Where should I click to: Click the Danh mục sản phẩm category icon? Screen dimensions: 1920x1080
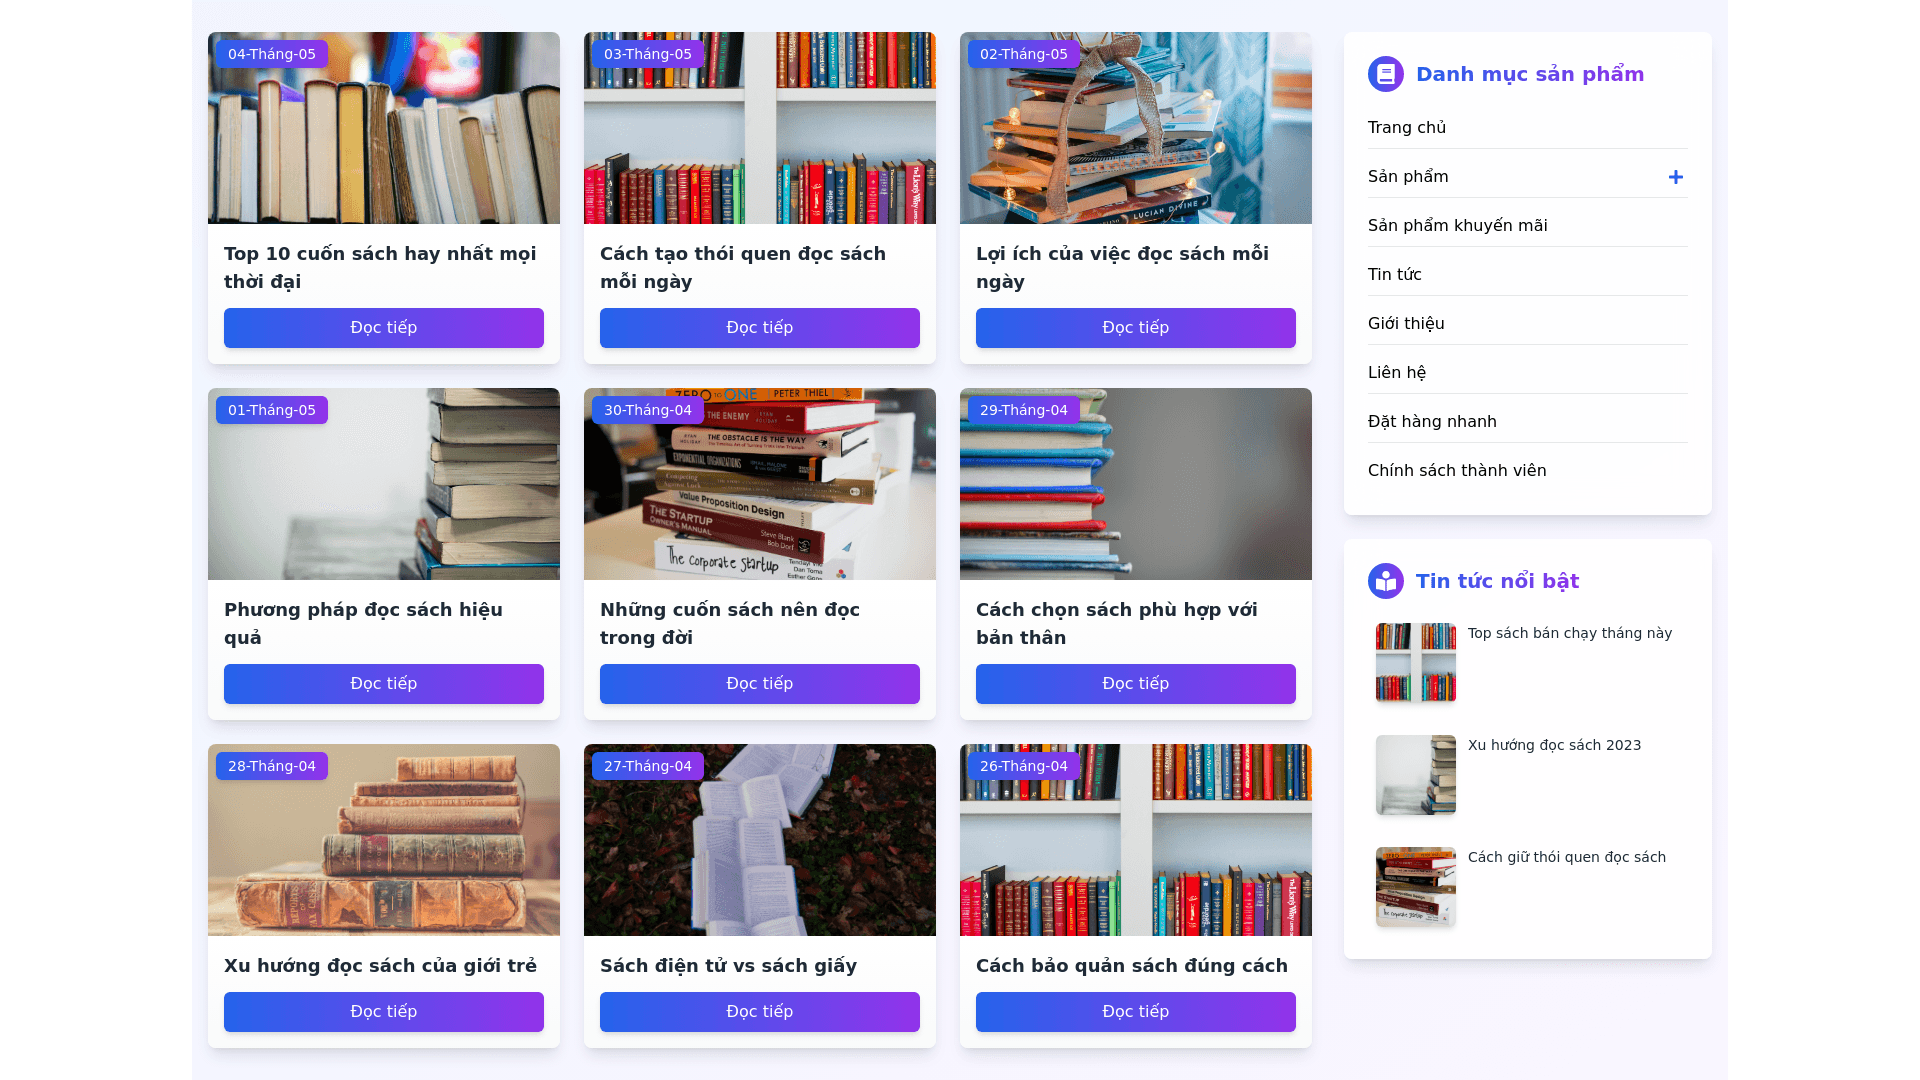coord(1386,74)
